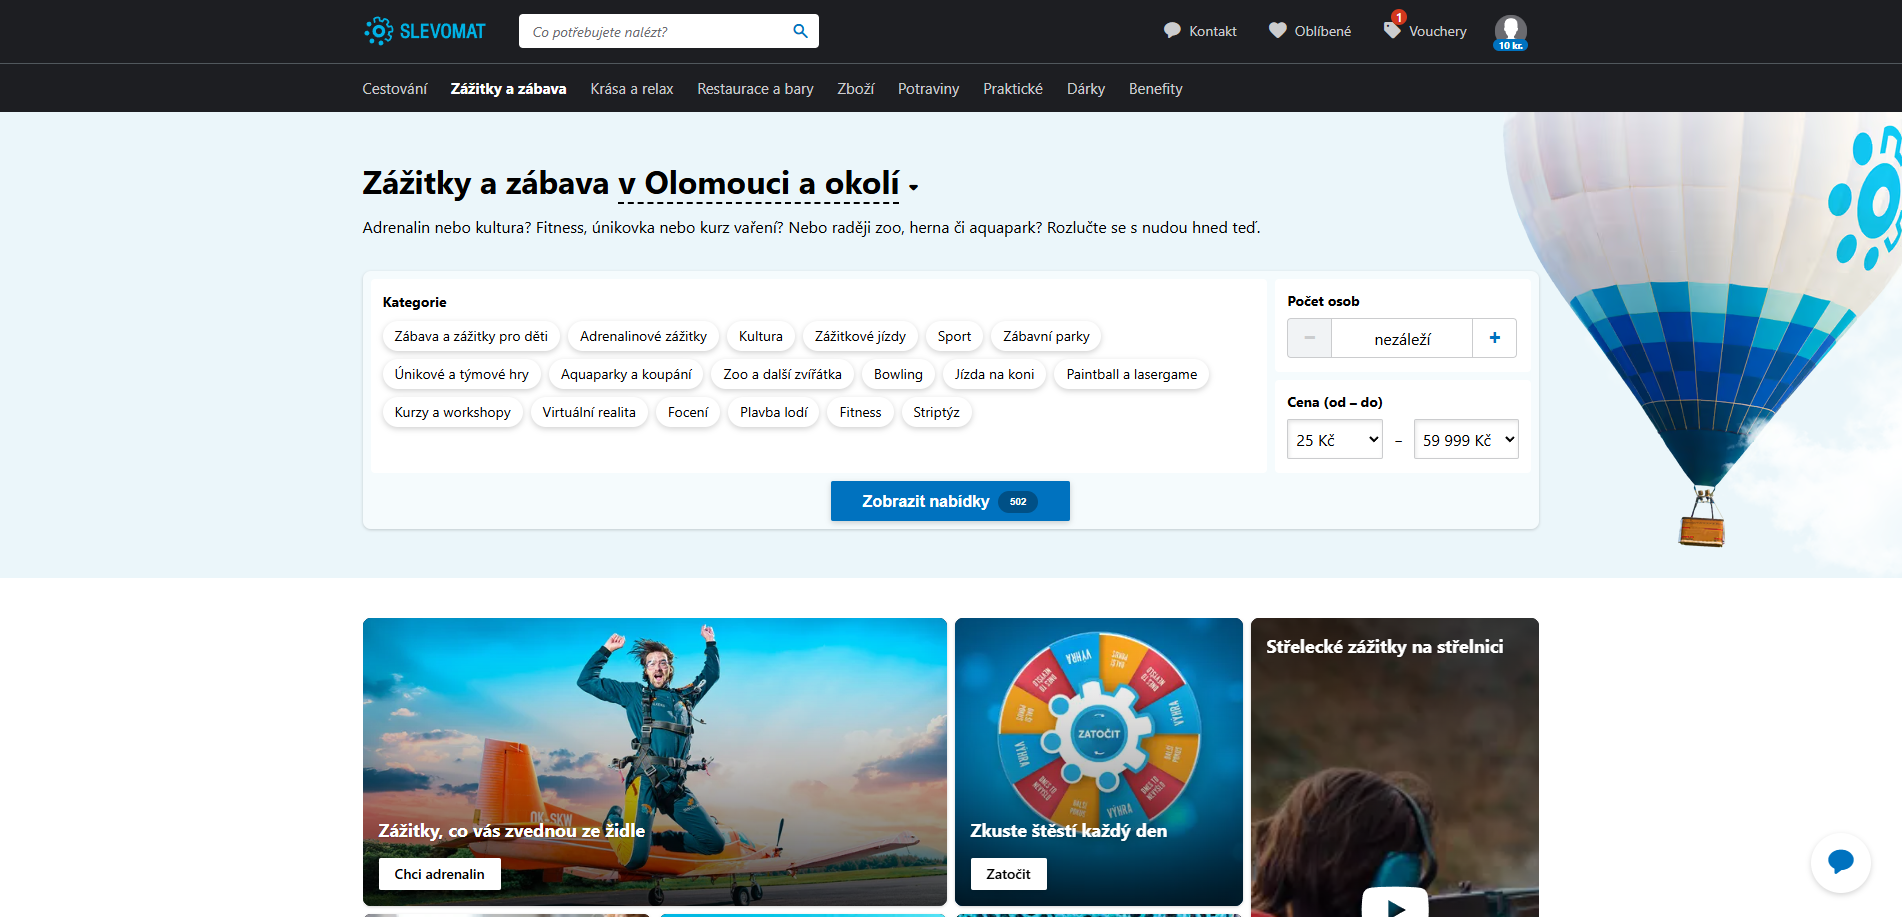1902x917 pixels.
Task: Open the Cestování menu
Action: [x=394, y=89]
